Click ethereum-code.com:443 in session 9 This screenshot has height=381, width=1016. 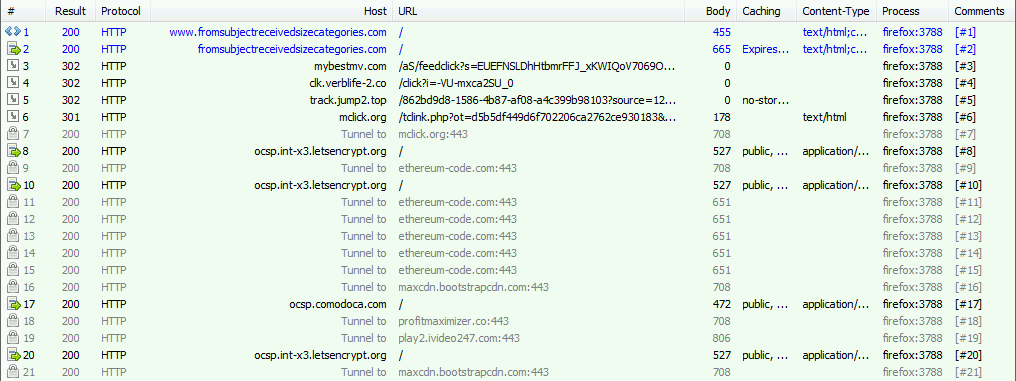[457, 168]
